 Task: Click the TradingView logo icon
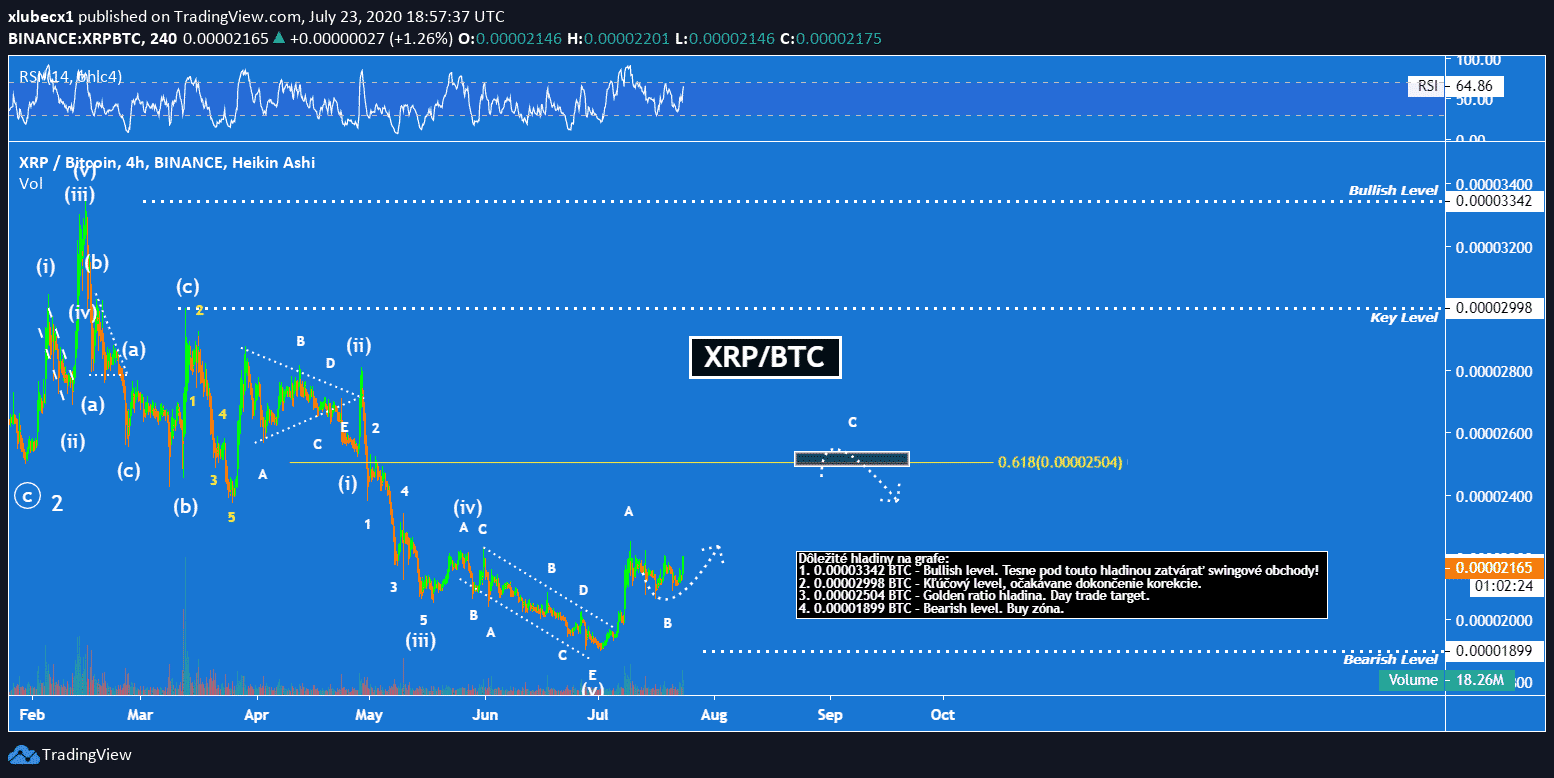(23, 755)
